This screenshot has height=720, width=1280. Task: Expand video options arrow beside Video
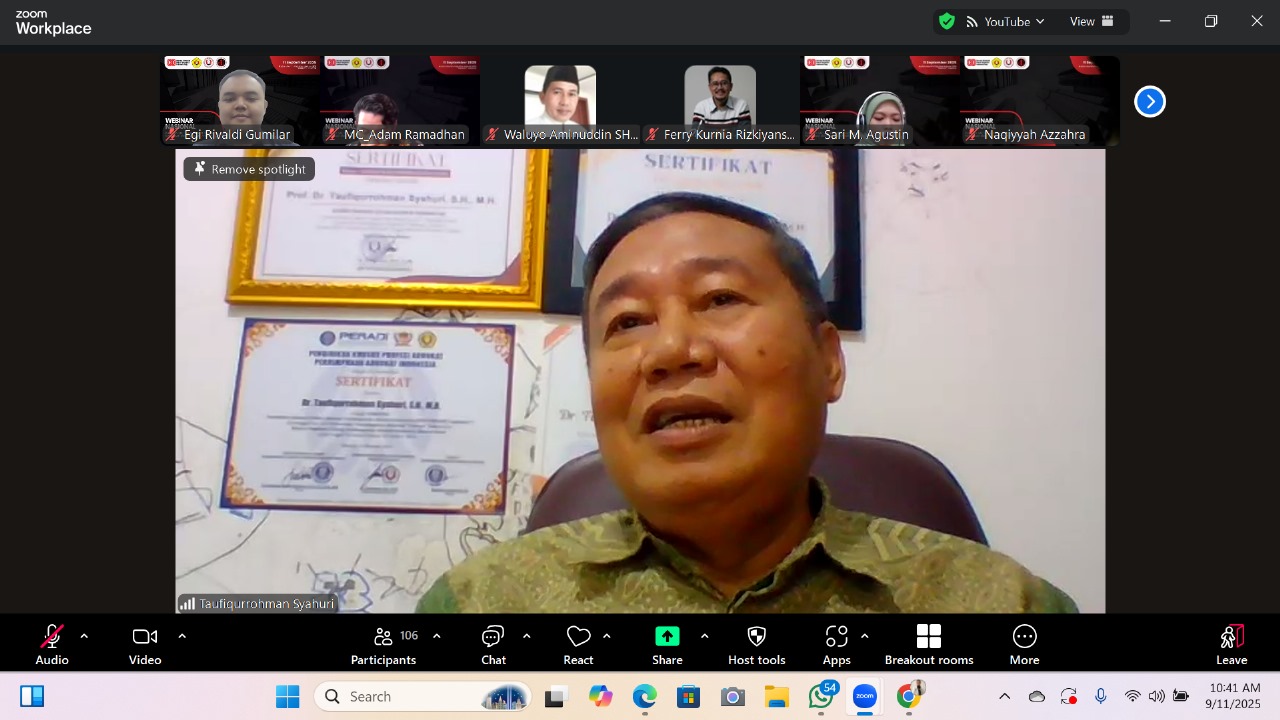point(182,636)
